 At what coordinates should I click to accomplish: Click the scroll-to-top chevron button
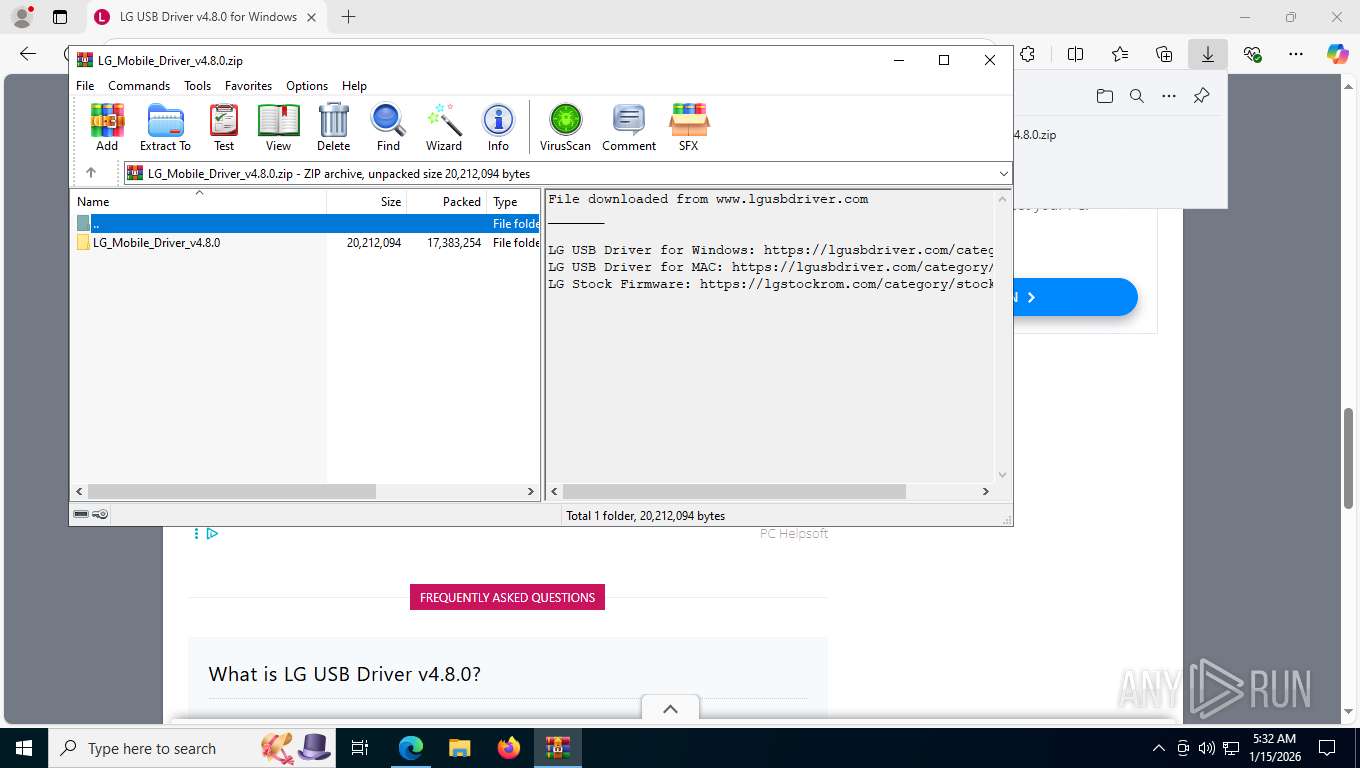tap(670, 708)
